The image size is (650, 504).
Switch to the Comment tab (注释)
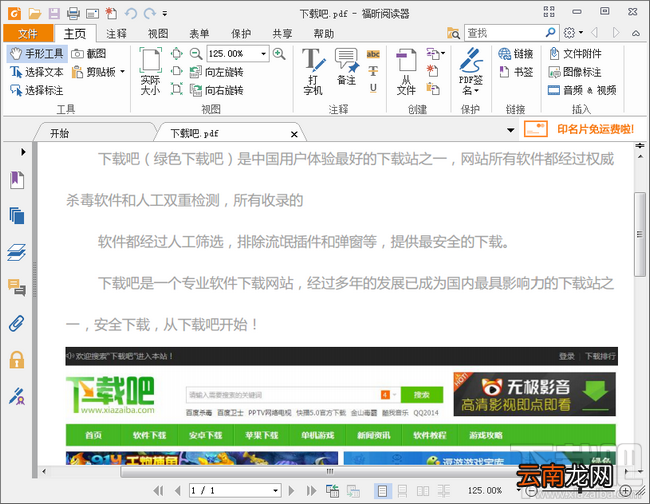[x=116, y=34]
